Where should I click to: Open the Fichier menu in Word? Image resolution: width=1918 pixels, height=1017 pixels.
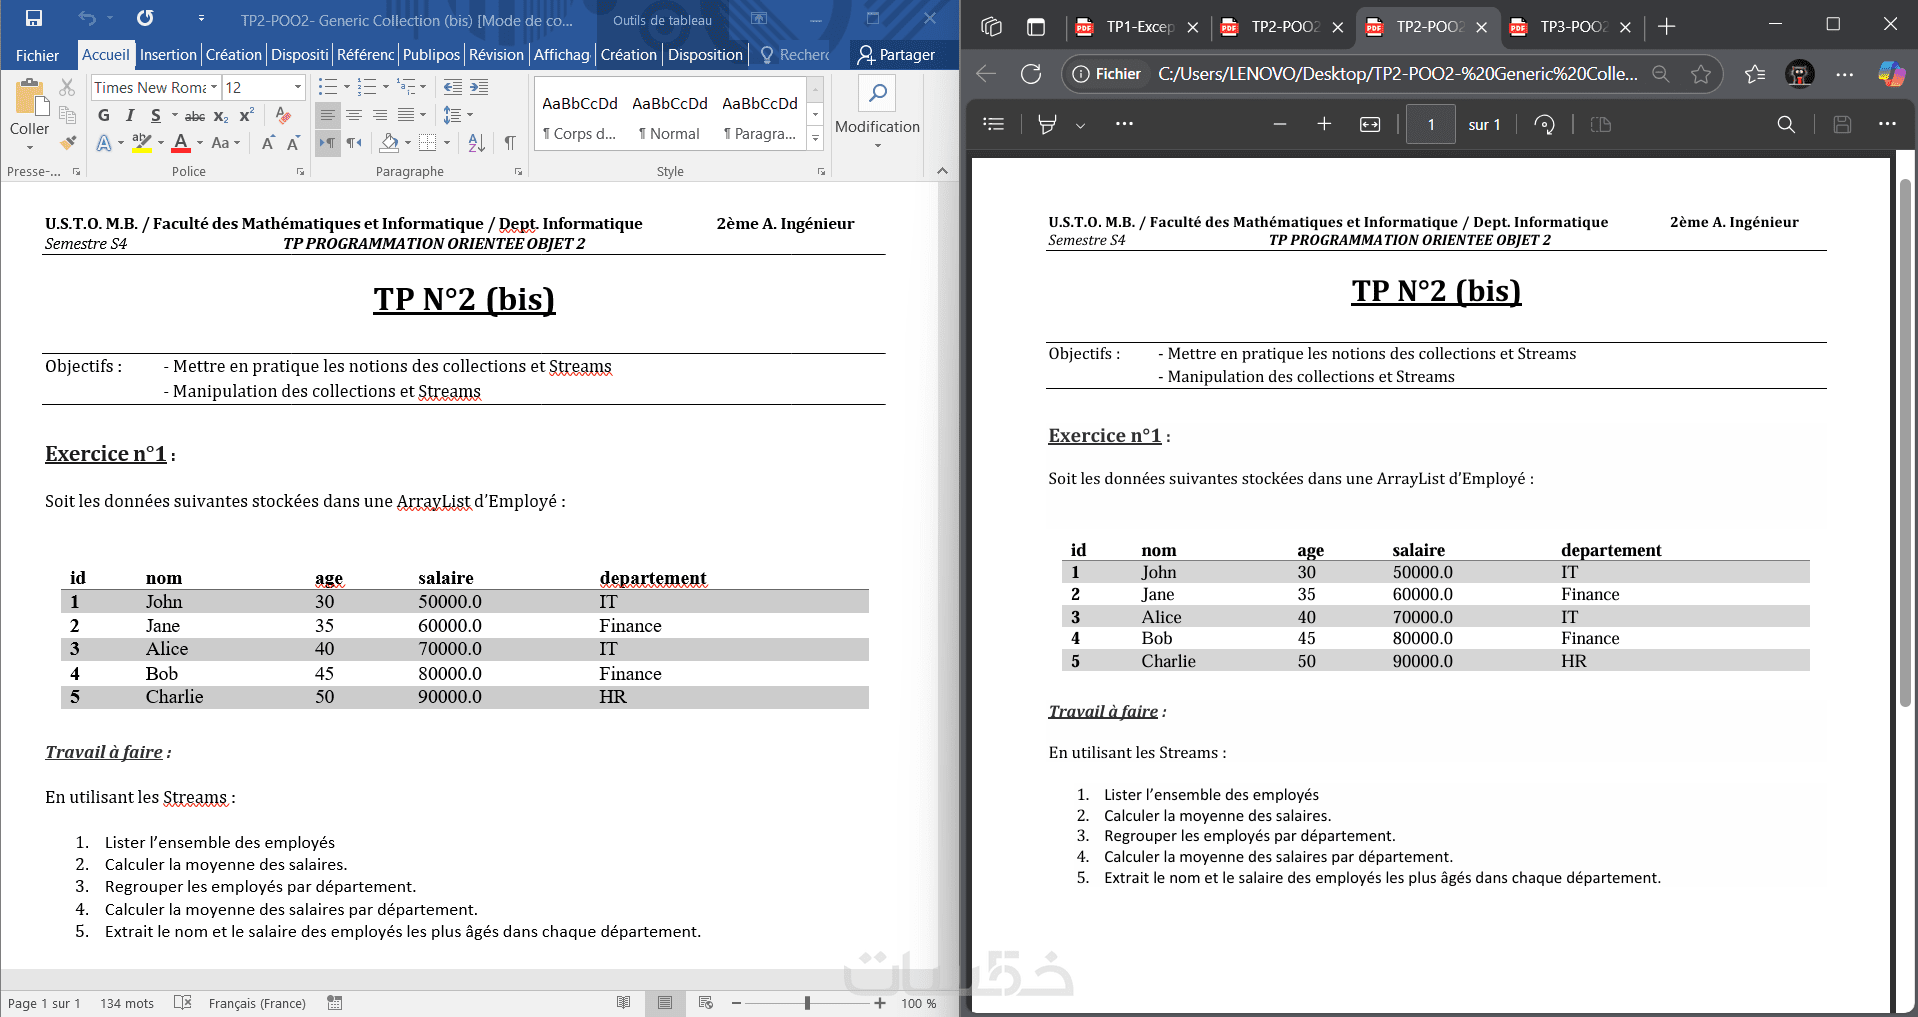(38, 55)
